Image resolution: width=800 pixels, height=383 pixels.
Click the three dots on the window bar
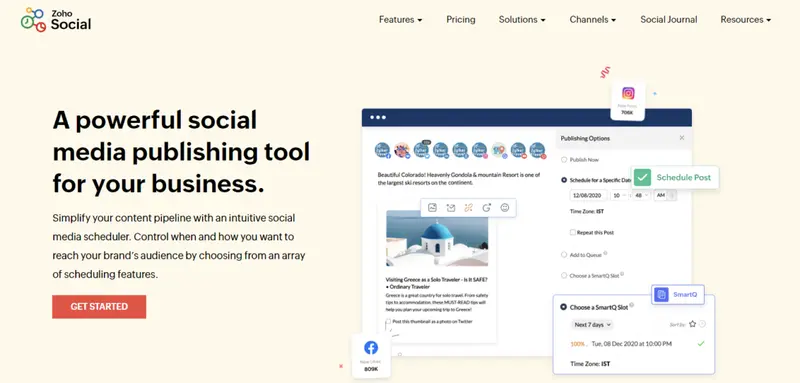coord(378,117)
